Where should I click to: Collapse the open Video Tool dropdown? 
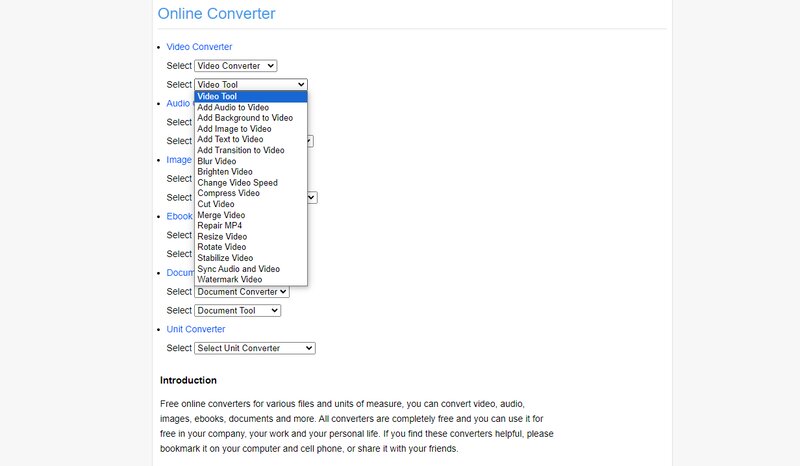[251, 85]
